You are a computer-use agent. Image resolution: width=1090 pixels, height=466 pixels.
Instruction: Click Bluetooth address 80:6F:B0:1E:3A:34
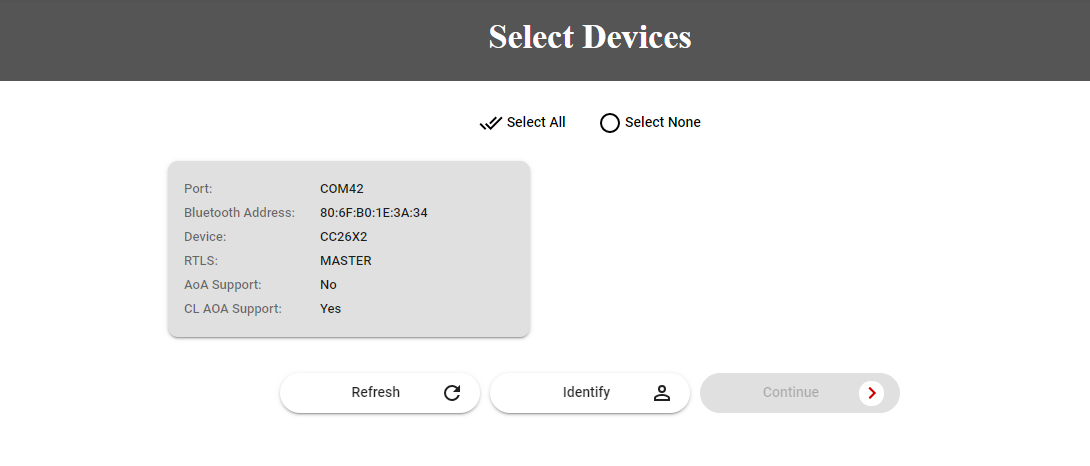click(374, 212)
